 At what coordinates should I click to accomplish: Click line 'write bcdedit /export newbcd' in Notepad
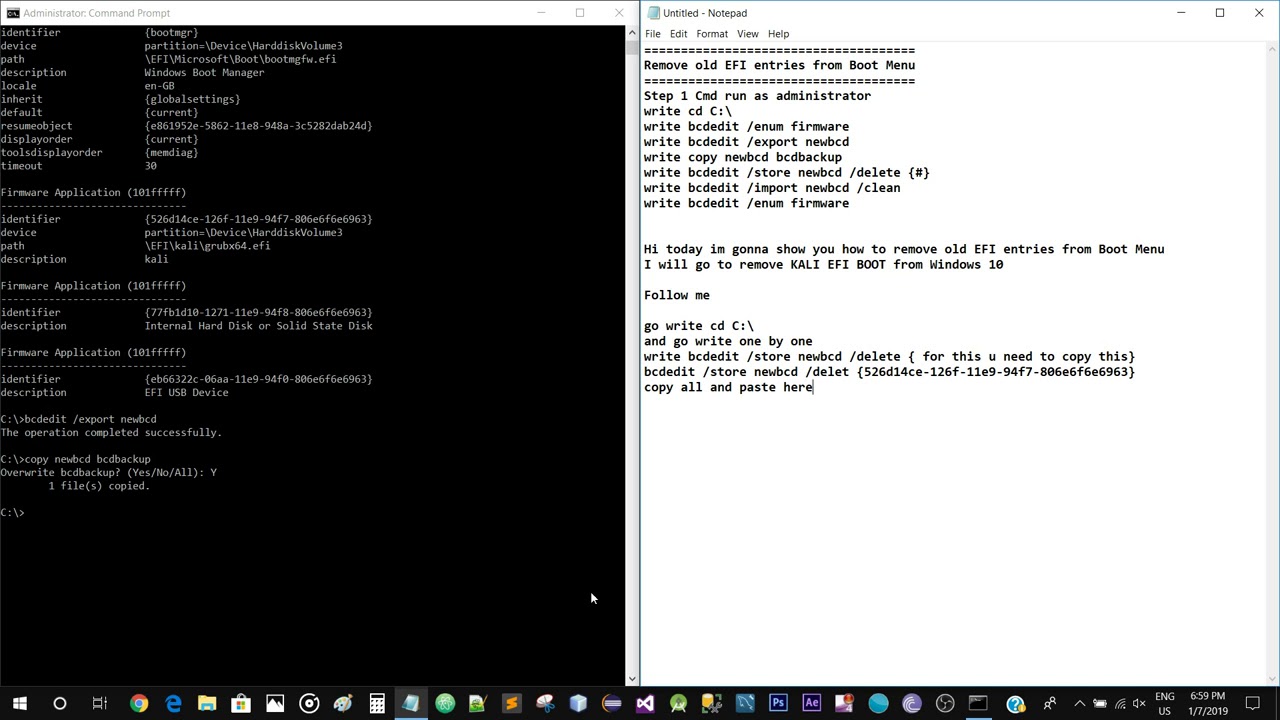pyautogui.click(x=746, y=142)
